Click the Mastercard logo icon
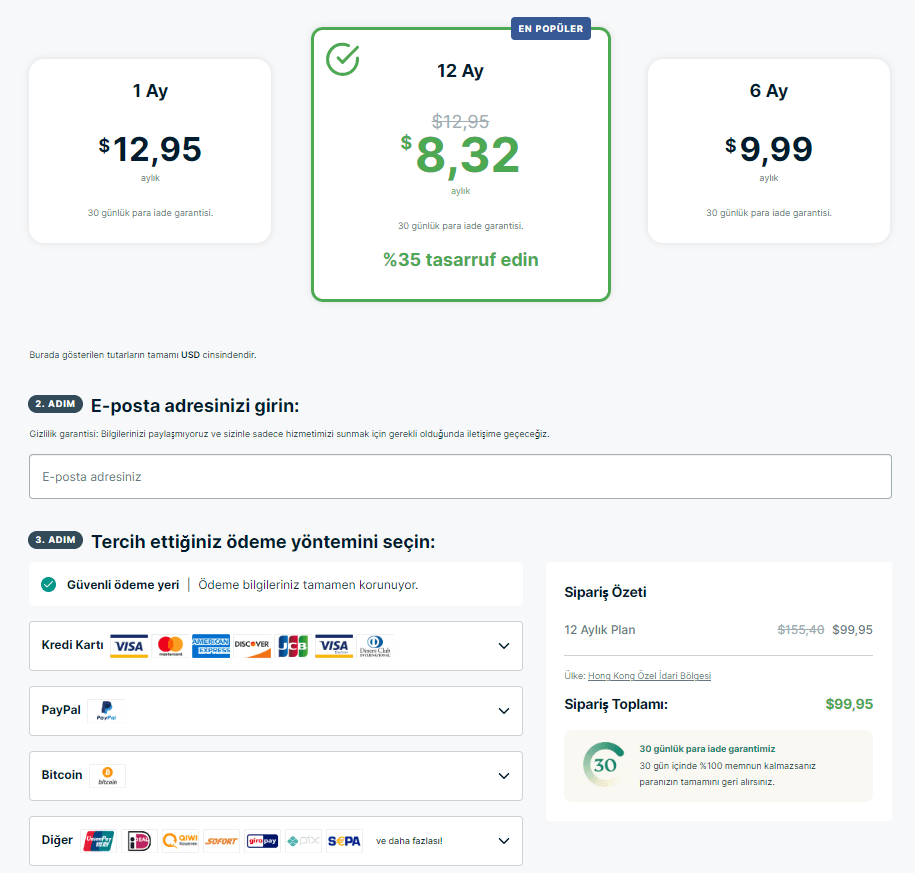 tap(170, 646)
